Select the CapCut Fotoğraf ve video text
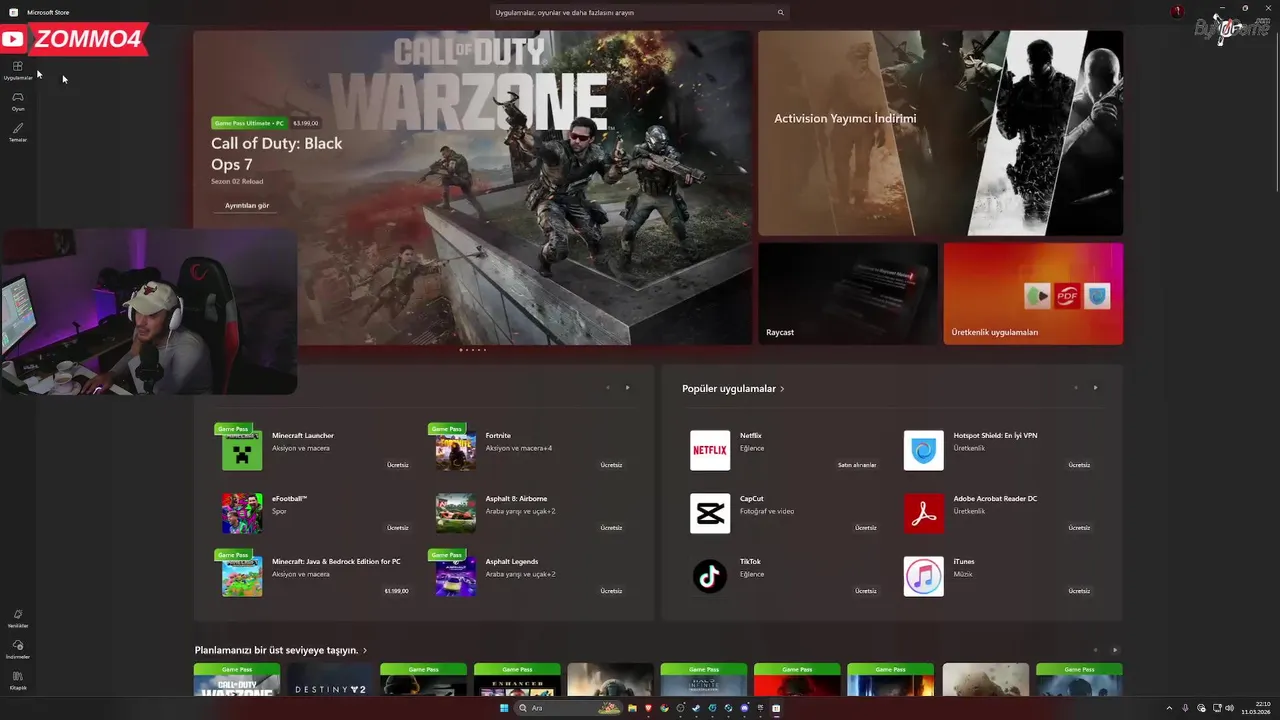This screenshot has height=720, width=1280. (767, 511)
